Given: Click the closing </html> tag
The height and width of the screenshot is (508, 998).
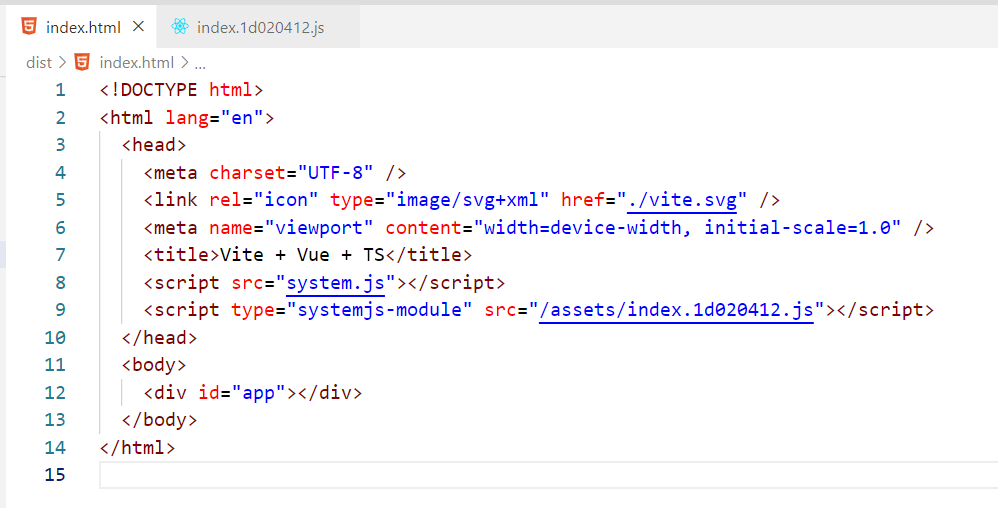Looking at the screenshot, I should (x=137, y=448).
